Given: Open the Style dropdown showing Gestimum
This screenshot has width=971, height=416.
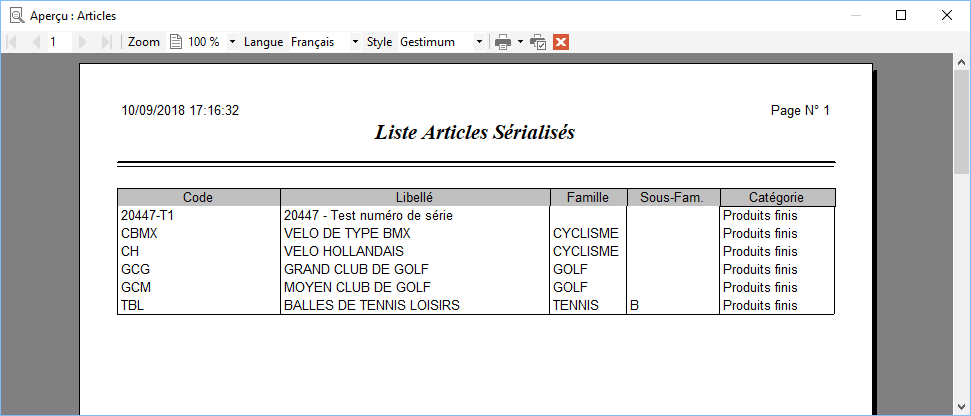Looking at the screenshot, I should [479, 42].
